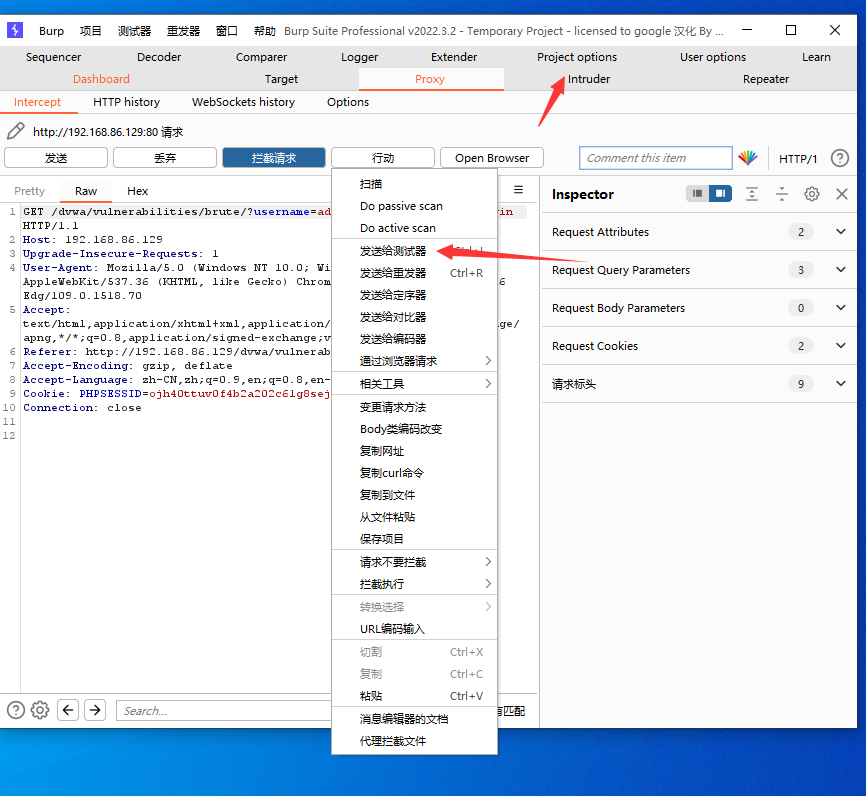Select 发送给对比器 menu item
Screen dimensions: 866x796
click(414, 317)
